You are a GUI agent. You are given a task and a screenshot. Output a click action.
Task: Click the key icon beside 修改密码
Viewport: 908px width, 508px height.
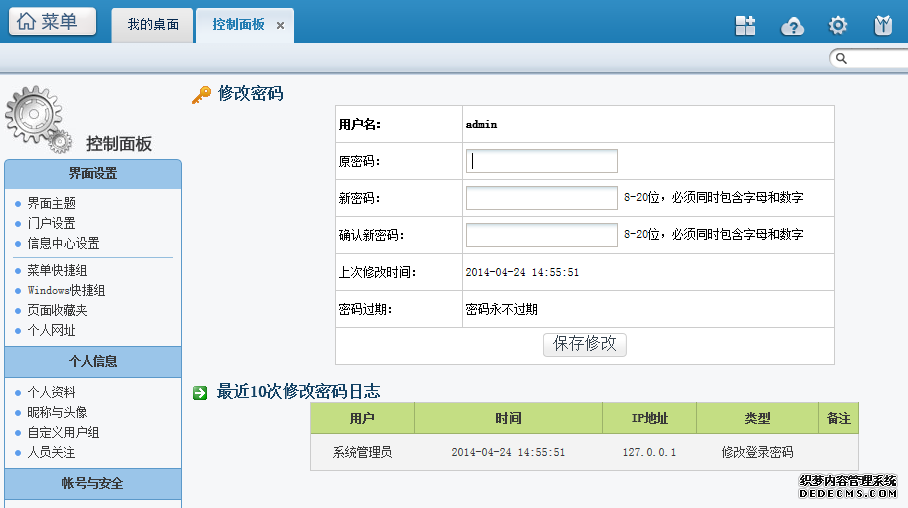point(202,94)
